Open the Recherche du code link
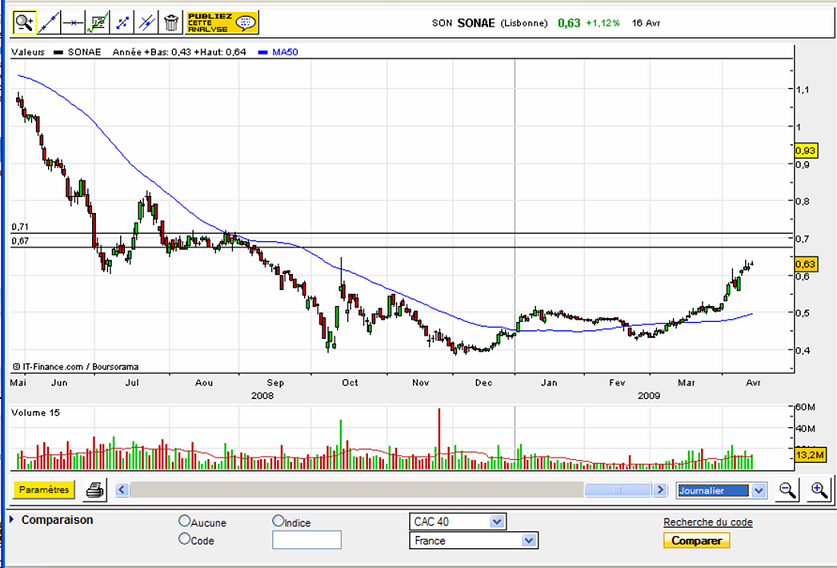The height and width of the screenshot is (568, 837). [x=708, y=522]
